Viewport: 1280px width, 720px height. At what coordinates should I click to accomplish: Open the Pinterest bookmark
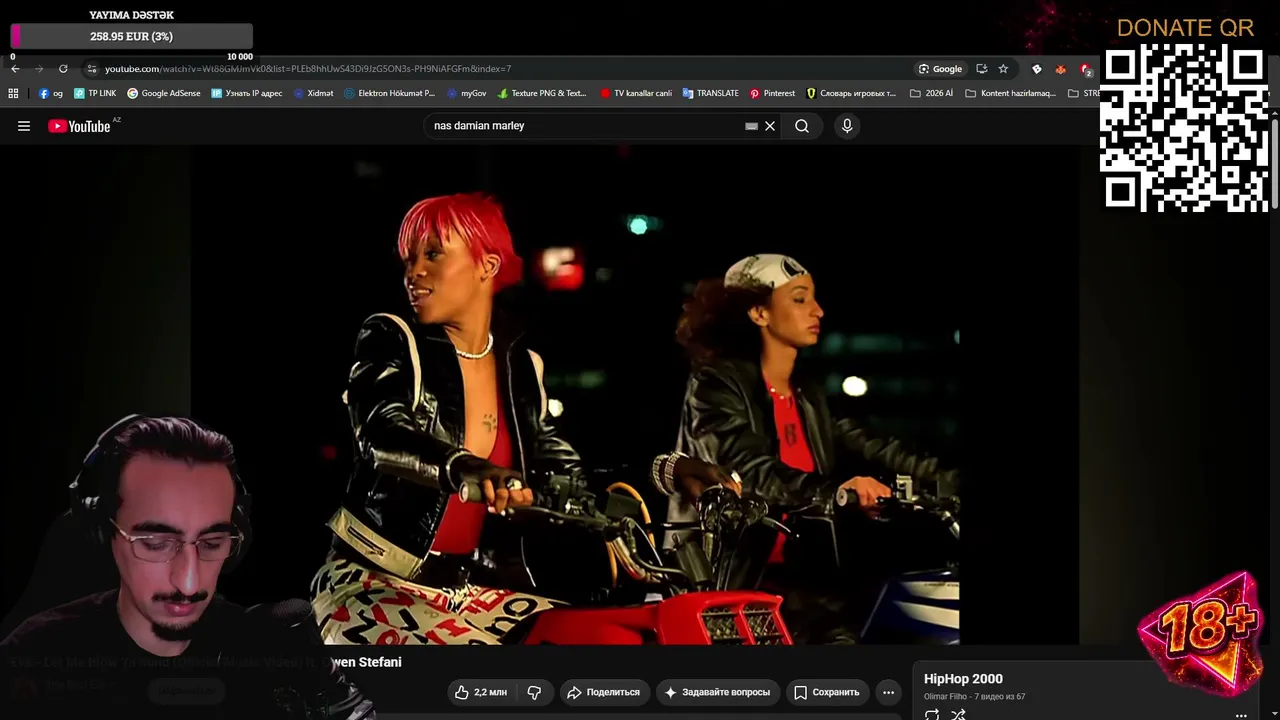pyautogui.click(x=772, y=93)
